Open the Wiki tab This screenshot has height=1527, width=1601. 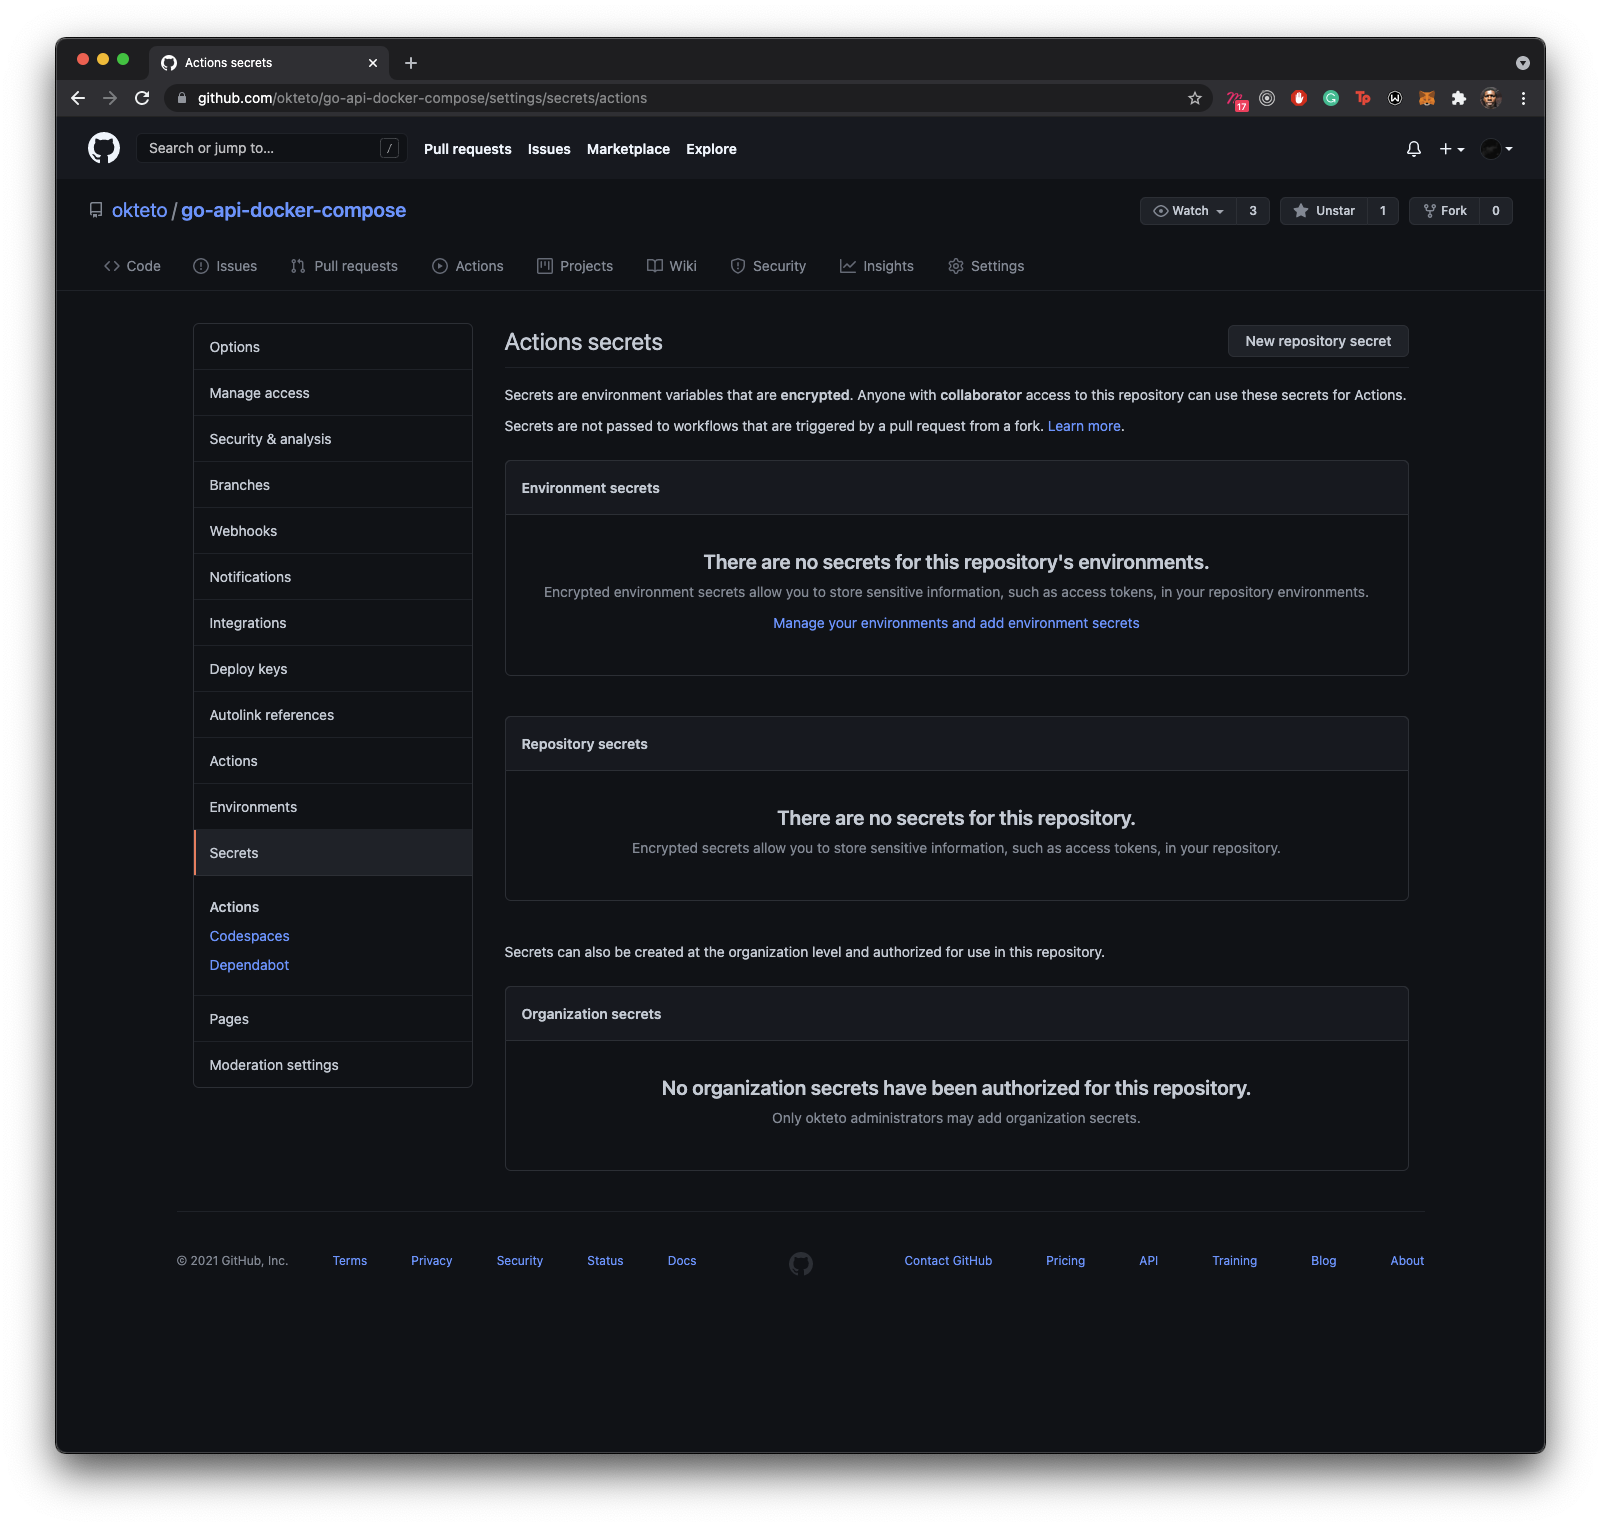pyautogui.click(x=672, y=266)
